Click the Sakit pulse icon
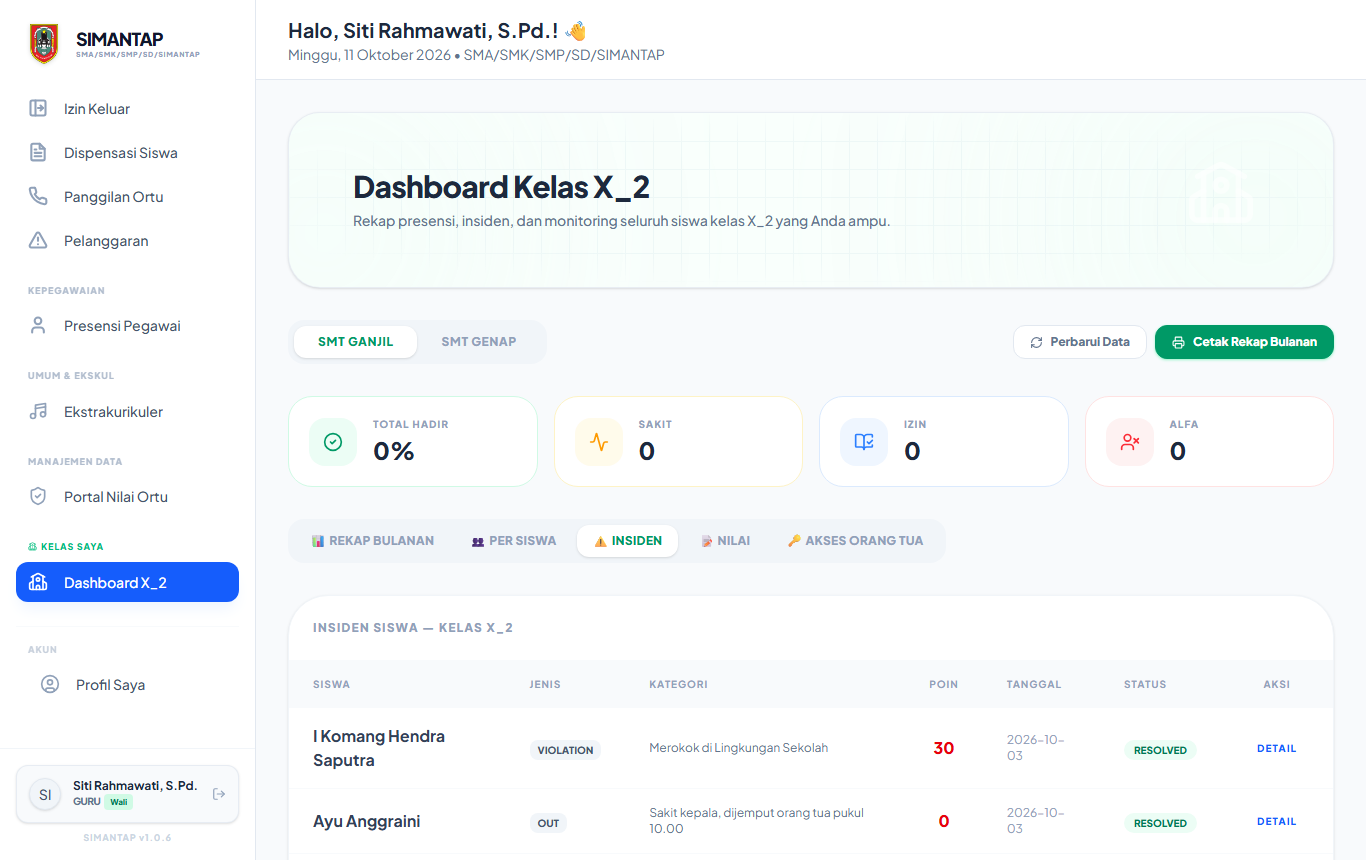 pyautogui.click(x=599, y=442)
